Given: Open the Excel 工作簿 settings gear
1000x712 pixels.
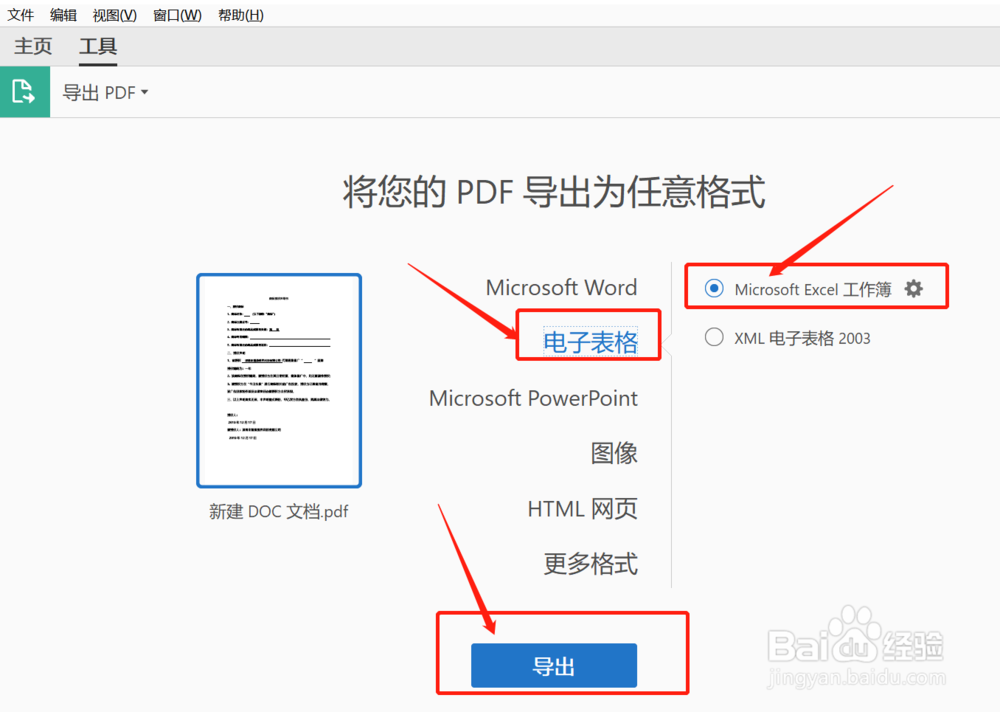Looking at the screenshot, I should [x=913, y=288].
